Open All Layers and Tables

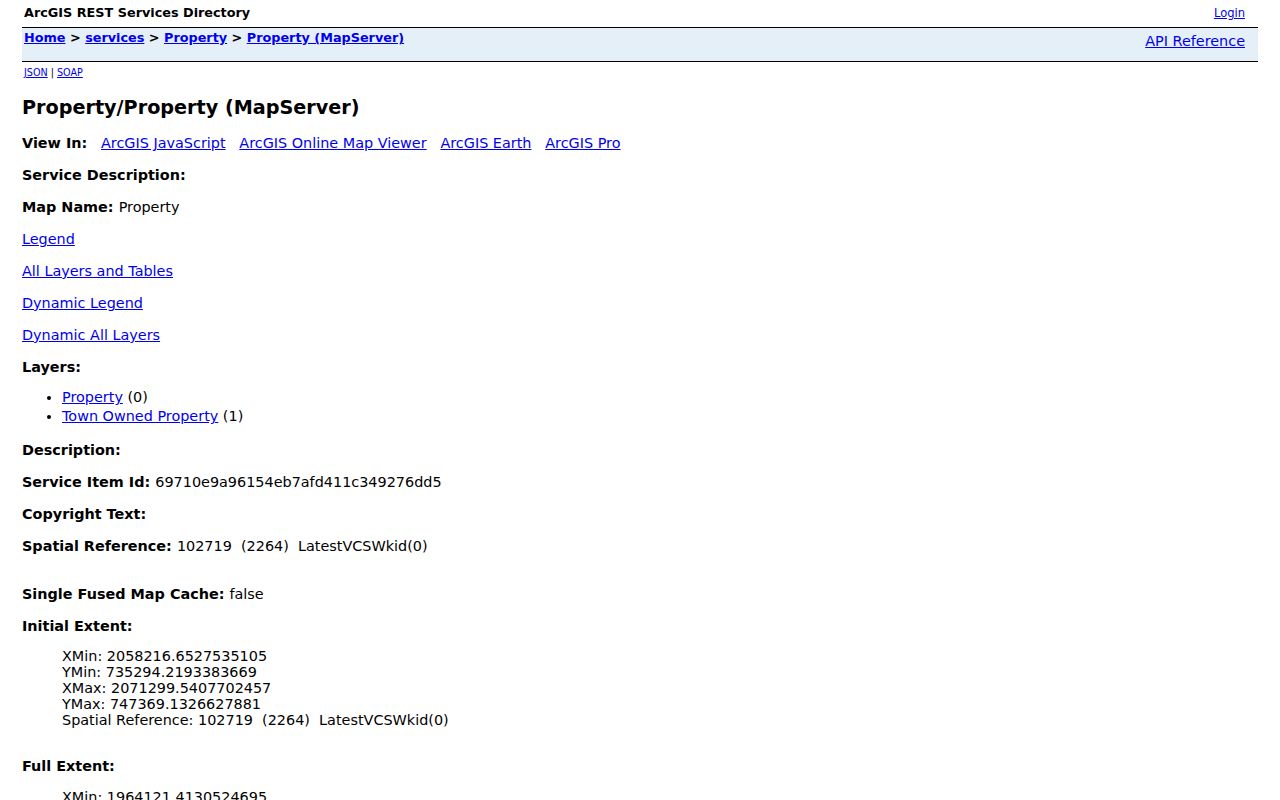point(97,271)
